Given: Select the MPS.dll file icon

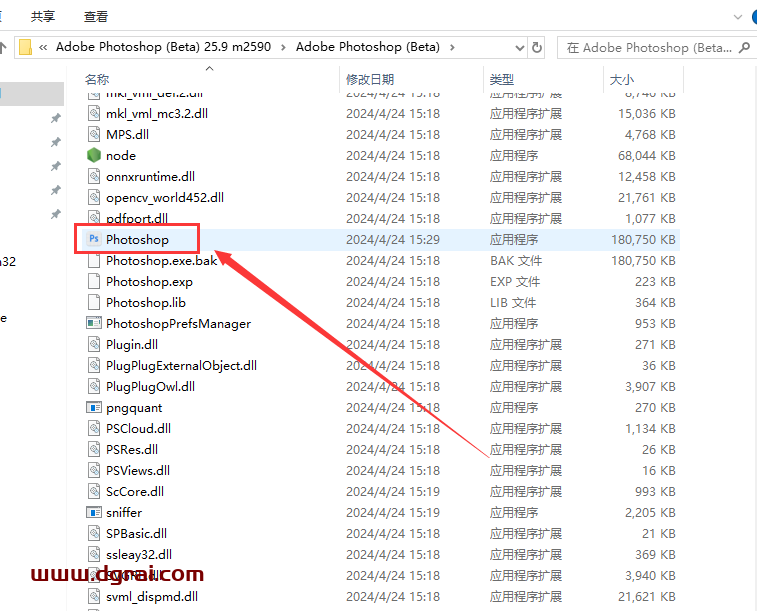Looking at the screenshot, I should click(94, 134).
